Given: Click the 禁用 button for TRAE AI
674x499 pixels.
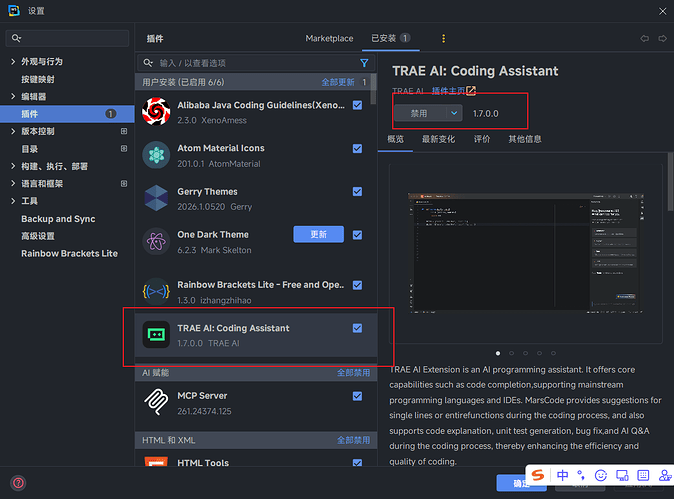Looking at the screenshot, I should (x=420, y=113).
